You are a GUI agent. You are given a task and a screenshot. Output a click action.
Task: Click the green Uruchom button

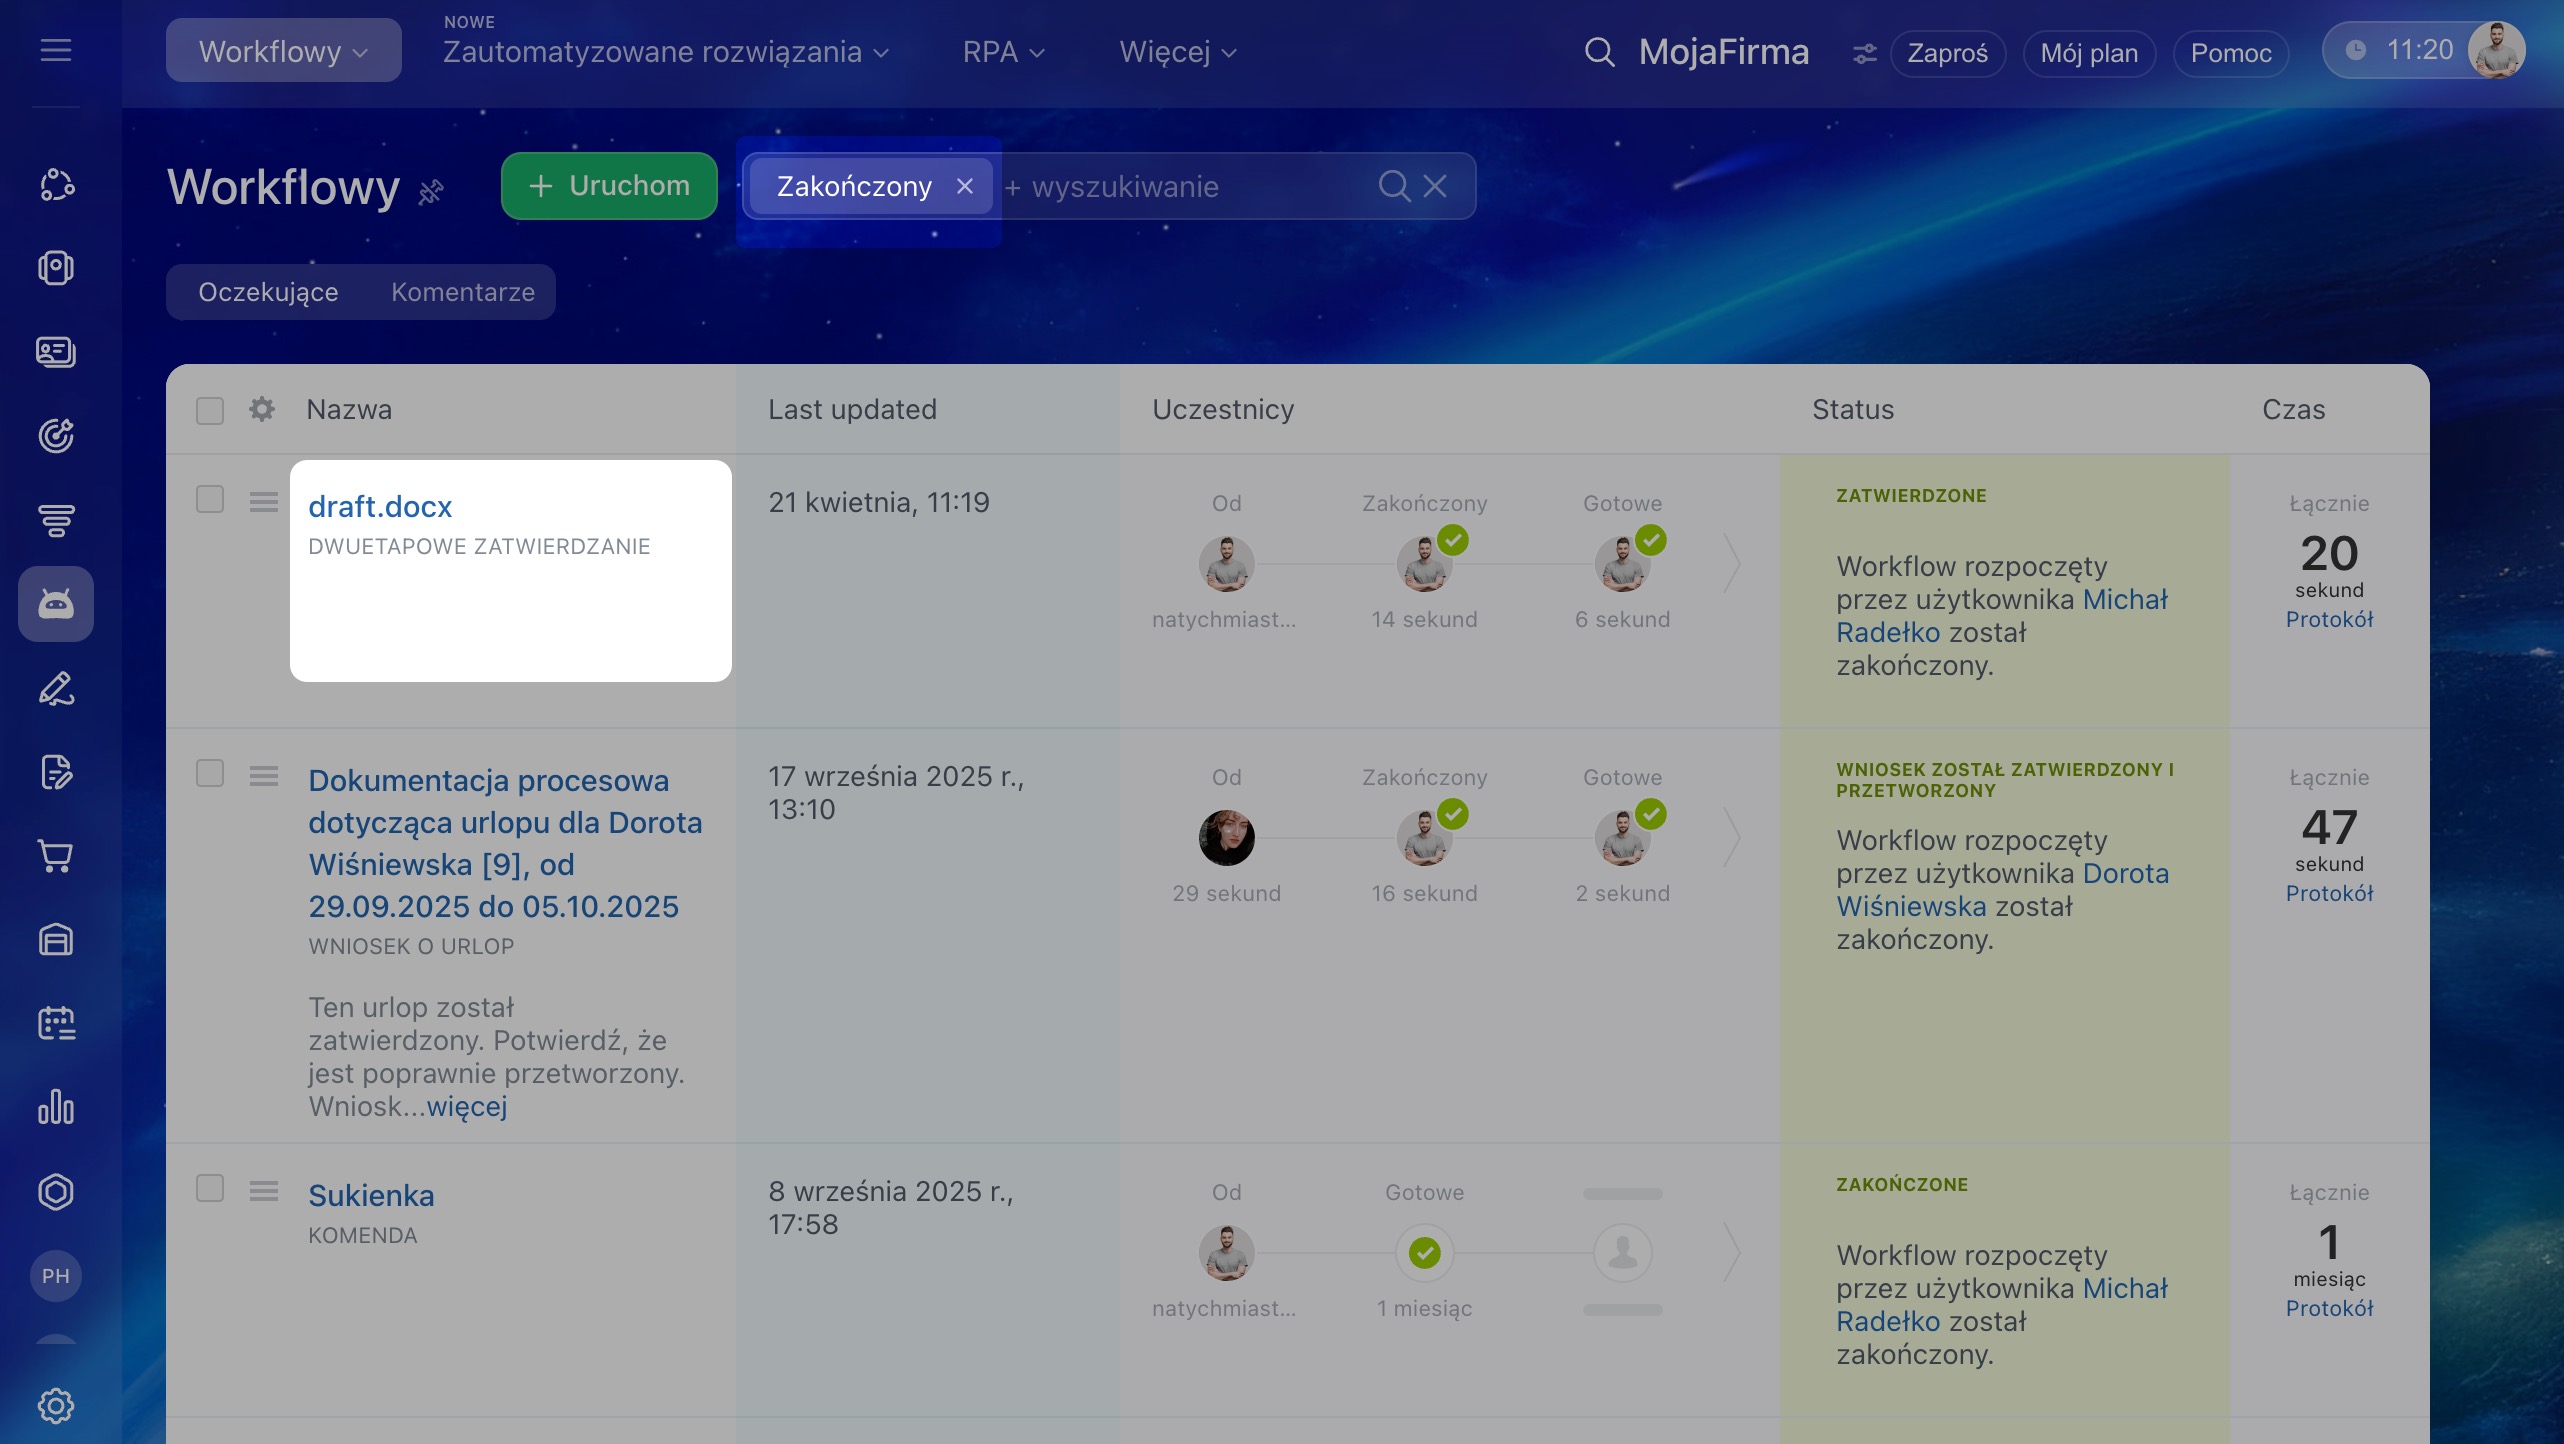pos(609,186)
